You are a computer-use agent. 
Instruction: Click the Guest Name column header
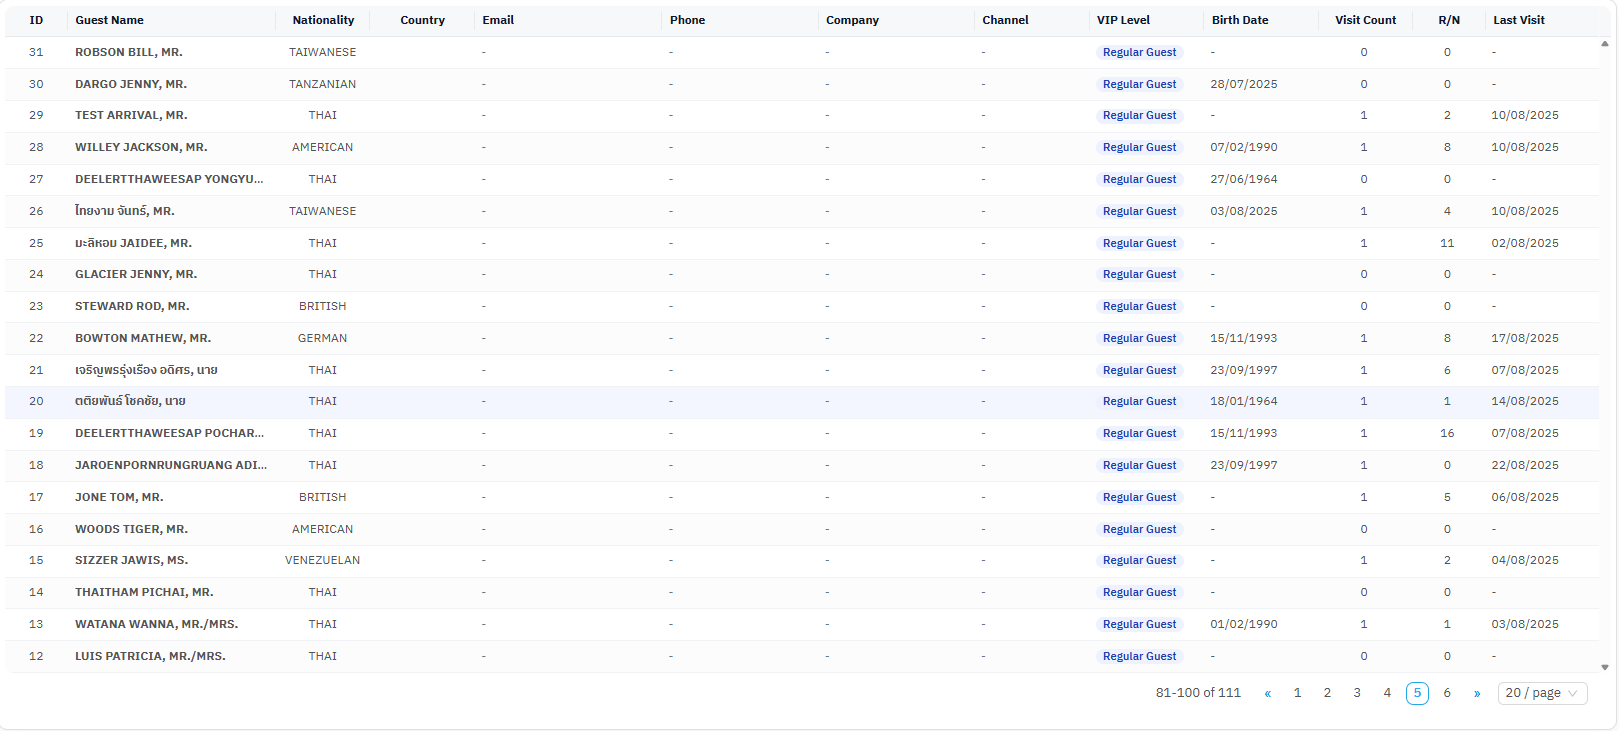[x=110, y=20]
